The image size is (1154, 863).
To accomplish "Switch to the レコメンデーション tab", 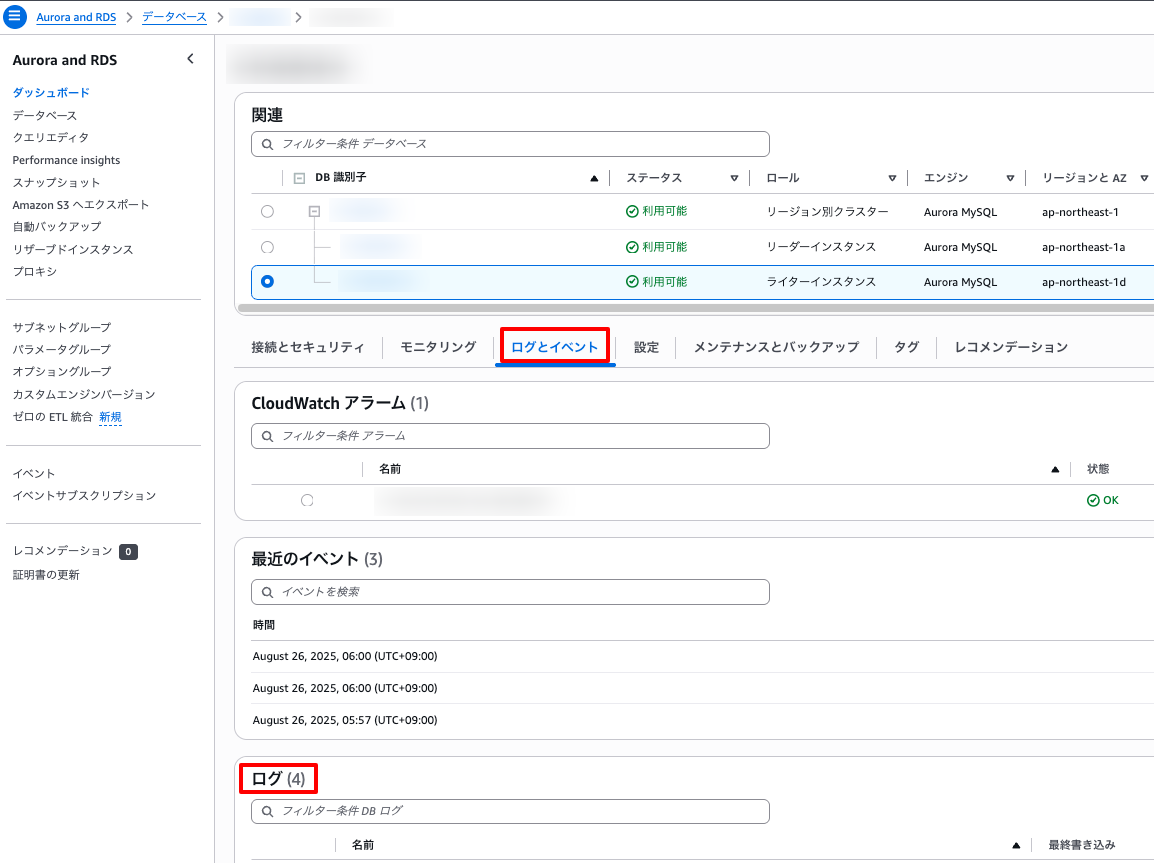I will click(1010, 347).
